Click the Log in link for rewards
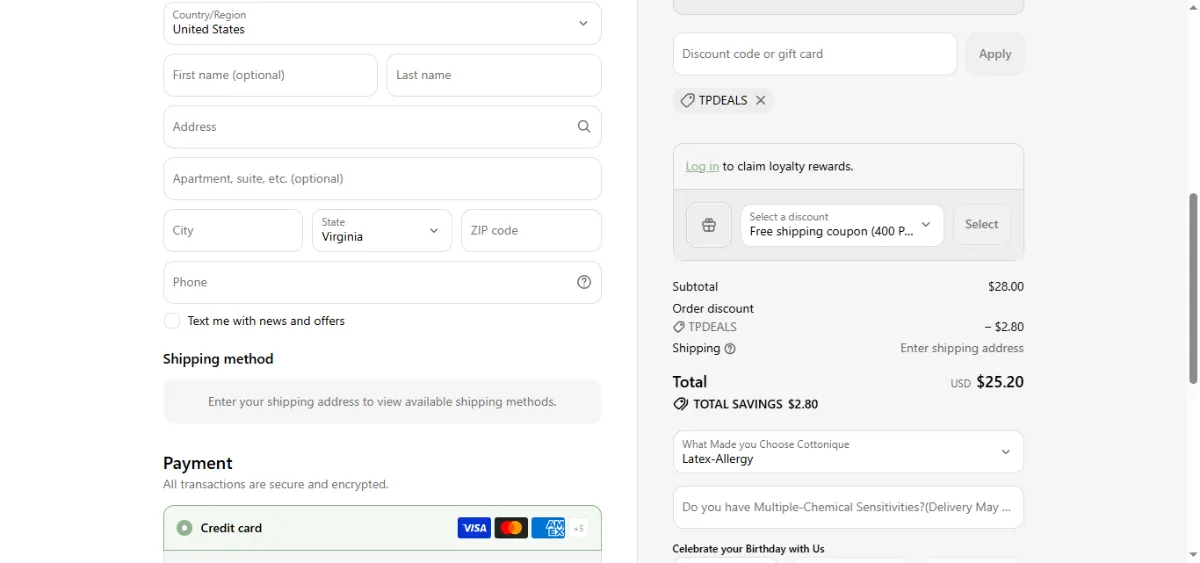The width and height of the screenshot is (1200, 563). (702, 167)
